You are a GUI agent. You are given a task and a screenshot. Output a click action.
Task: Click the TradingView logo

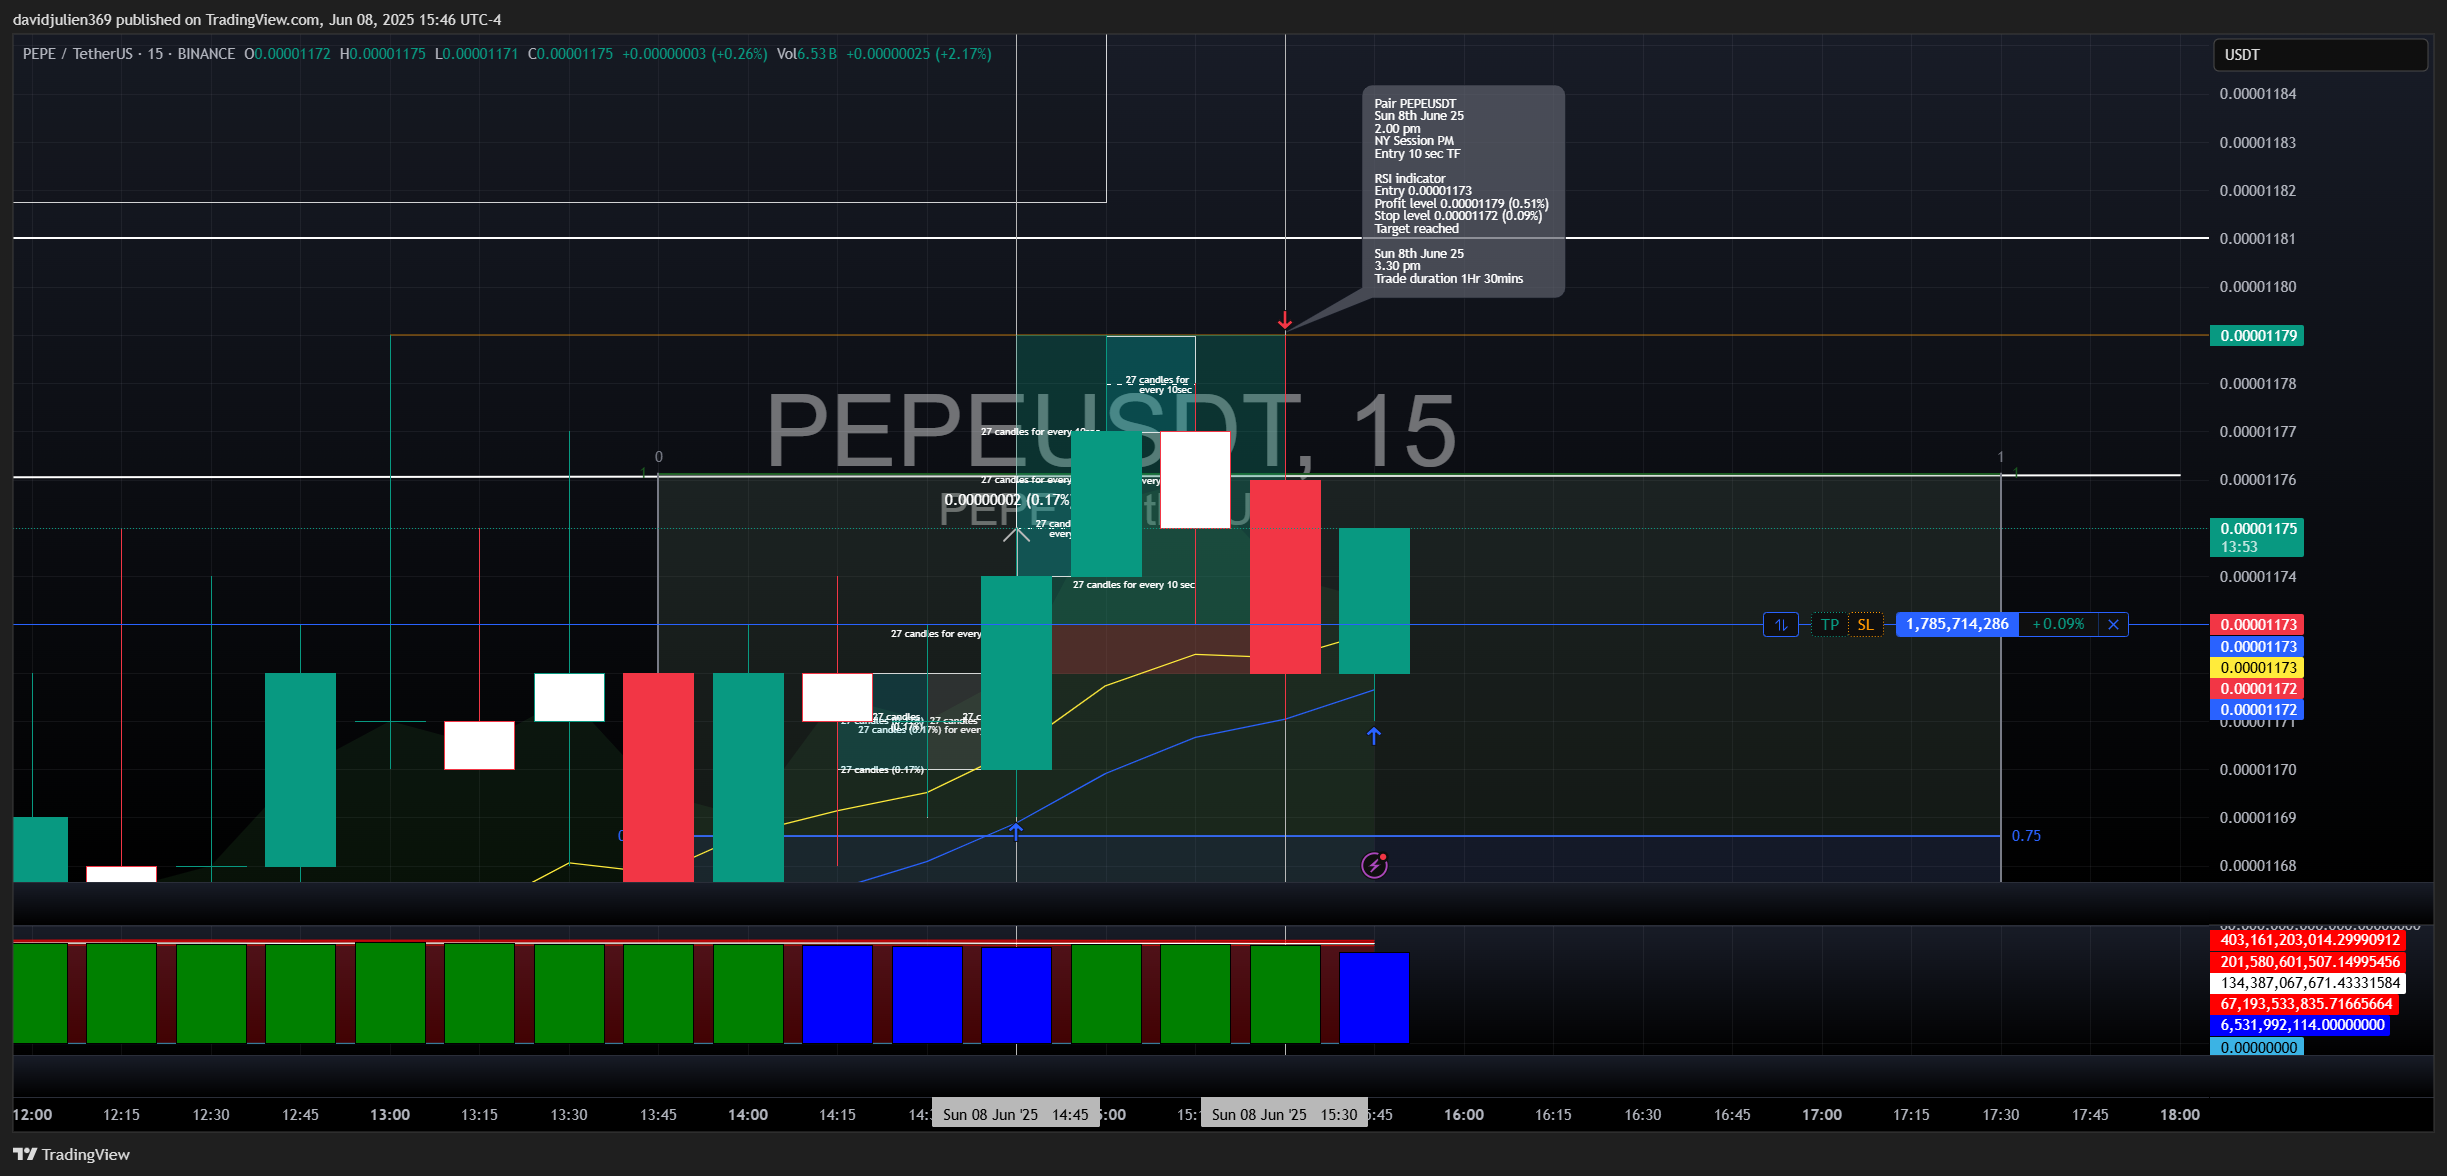[x=71, y=1154]
